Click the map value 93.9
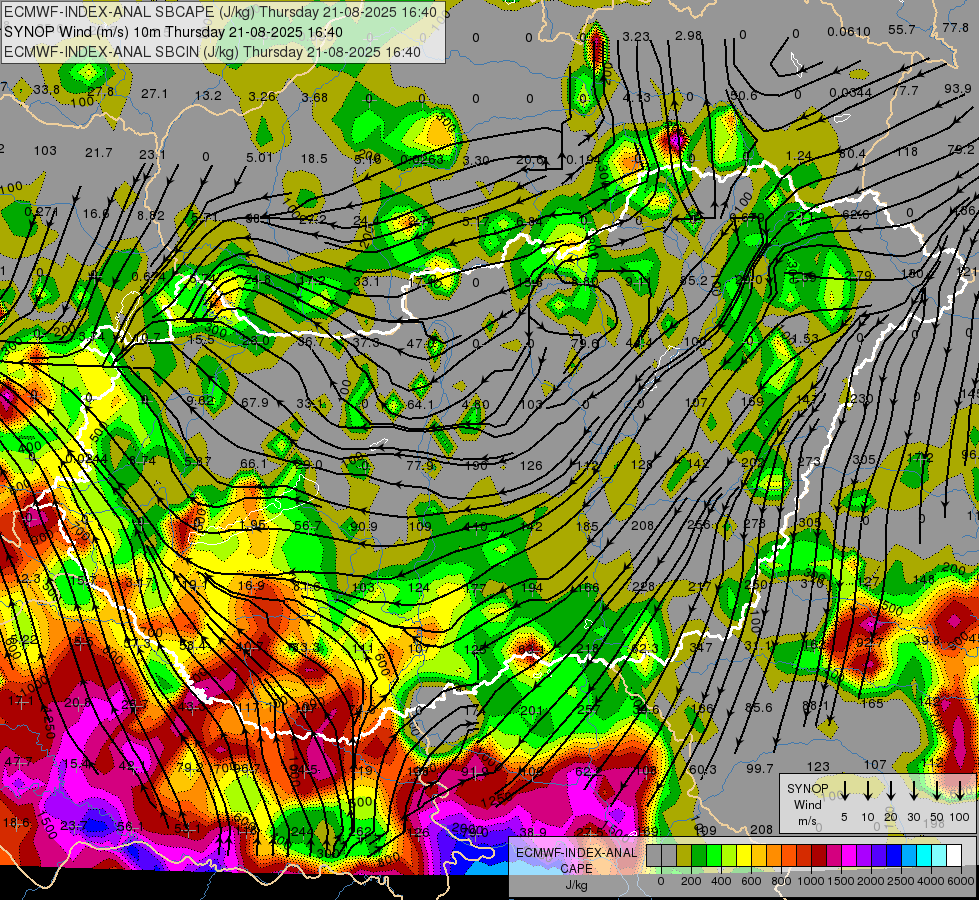The width and height of the screenshot is (979, 900). 957,89
